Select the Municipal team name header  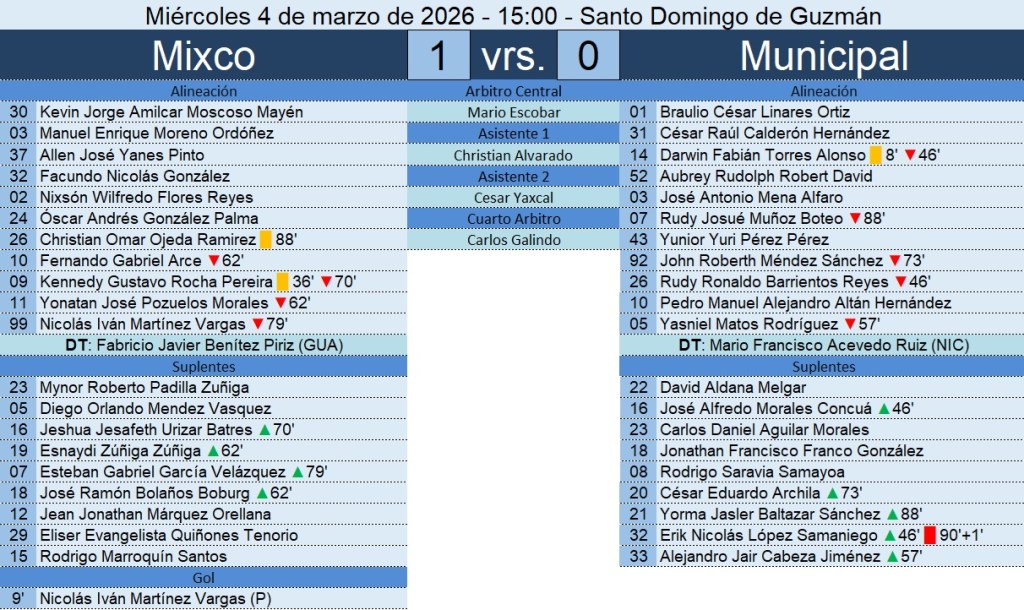(824, 56)
